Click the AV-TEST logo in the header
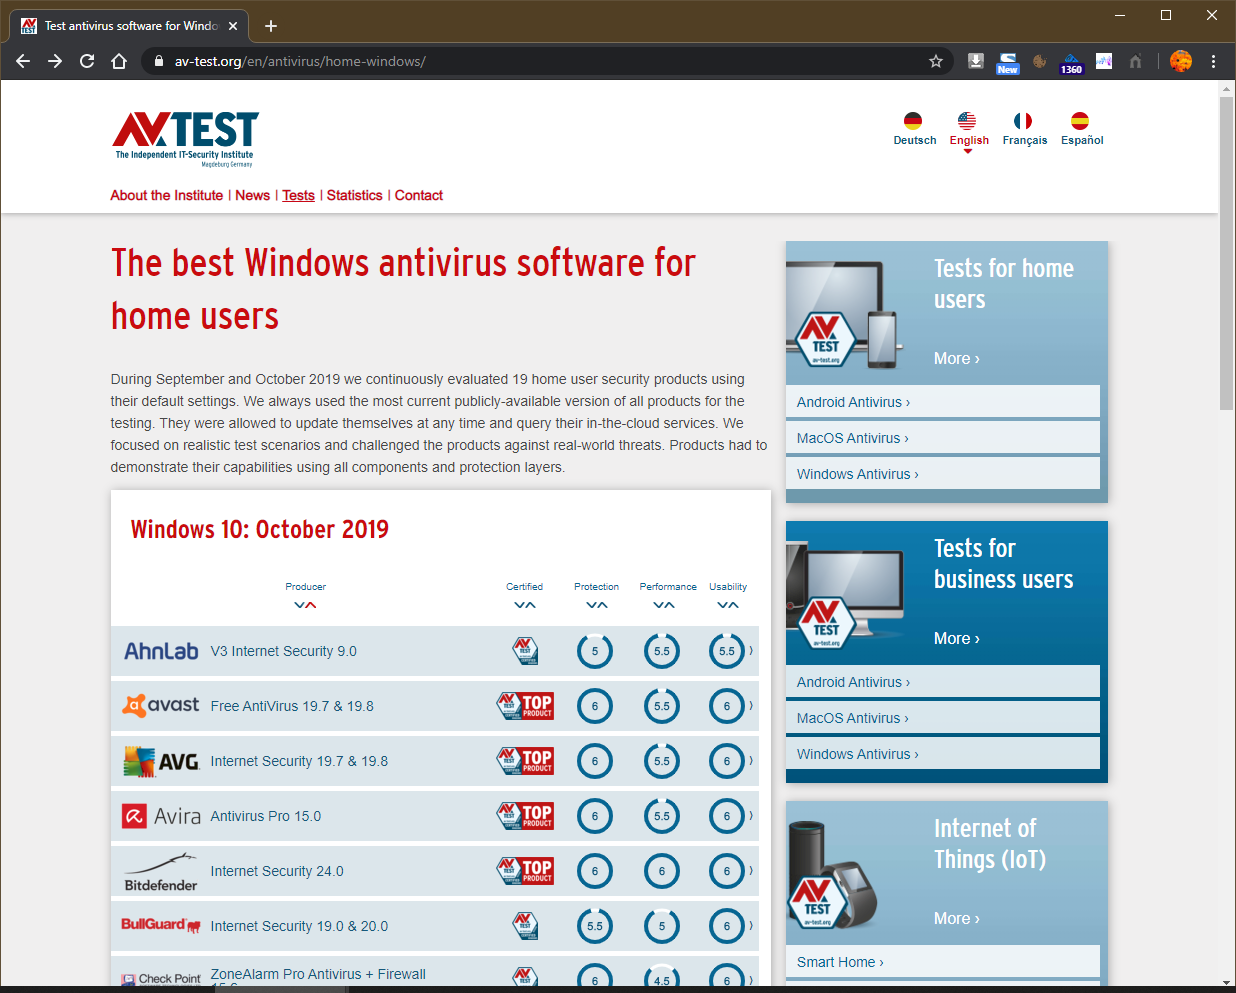This screenshot has width=1236, height=993. (x=186, y=139)
